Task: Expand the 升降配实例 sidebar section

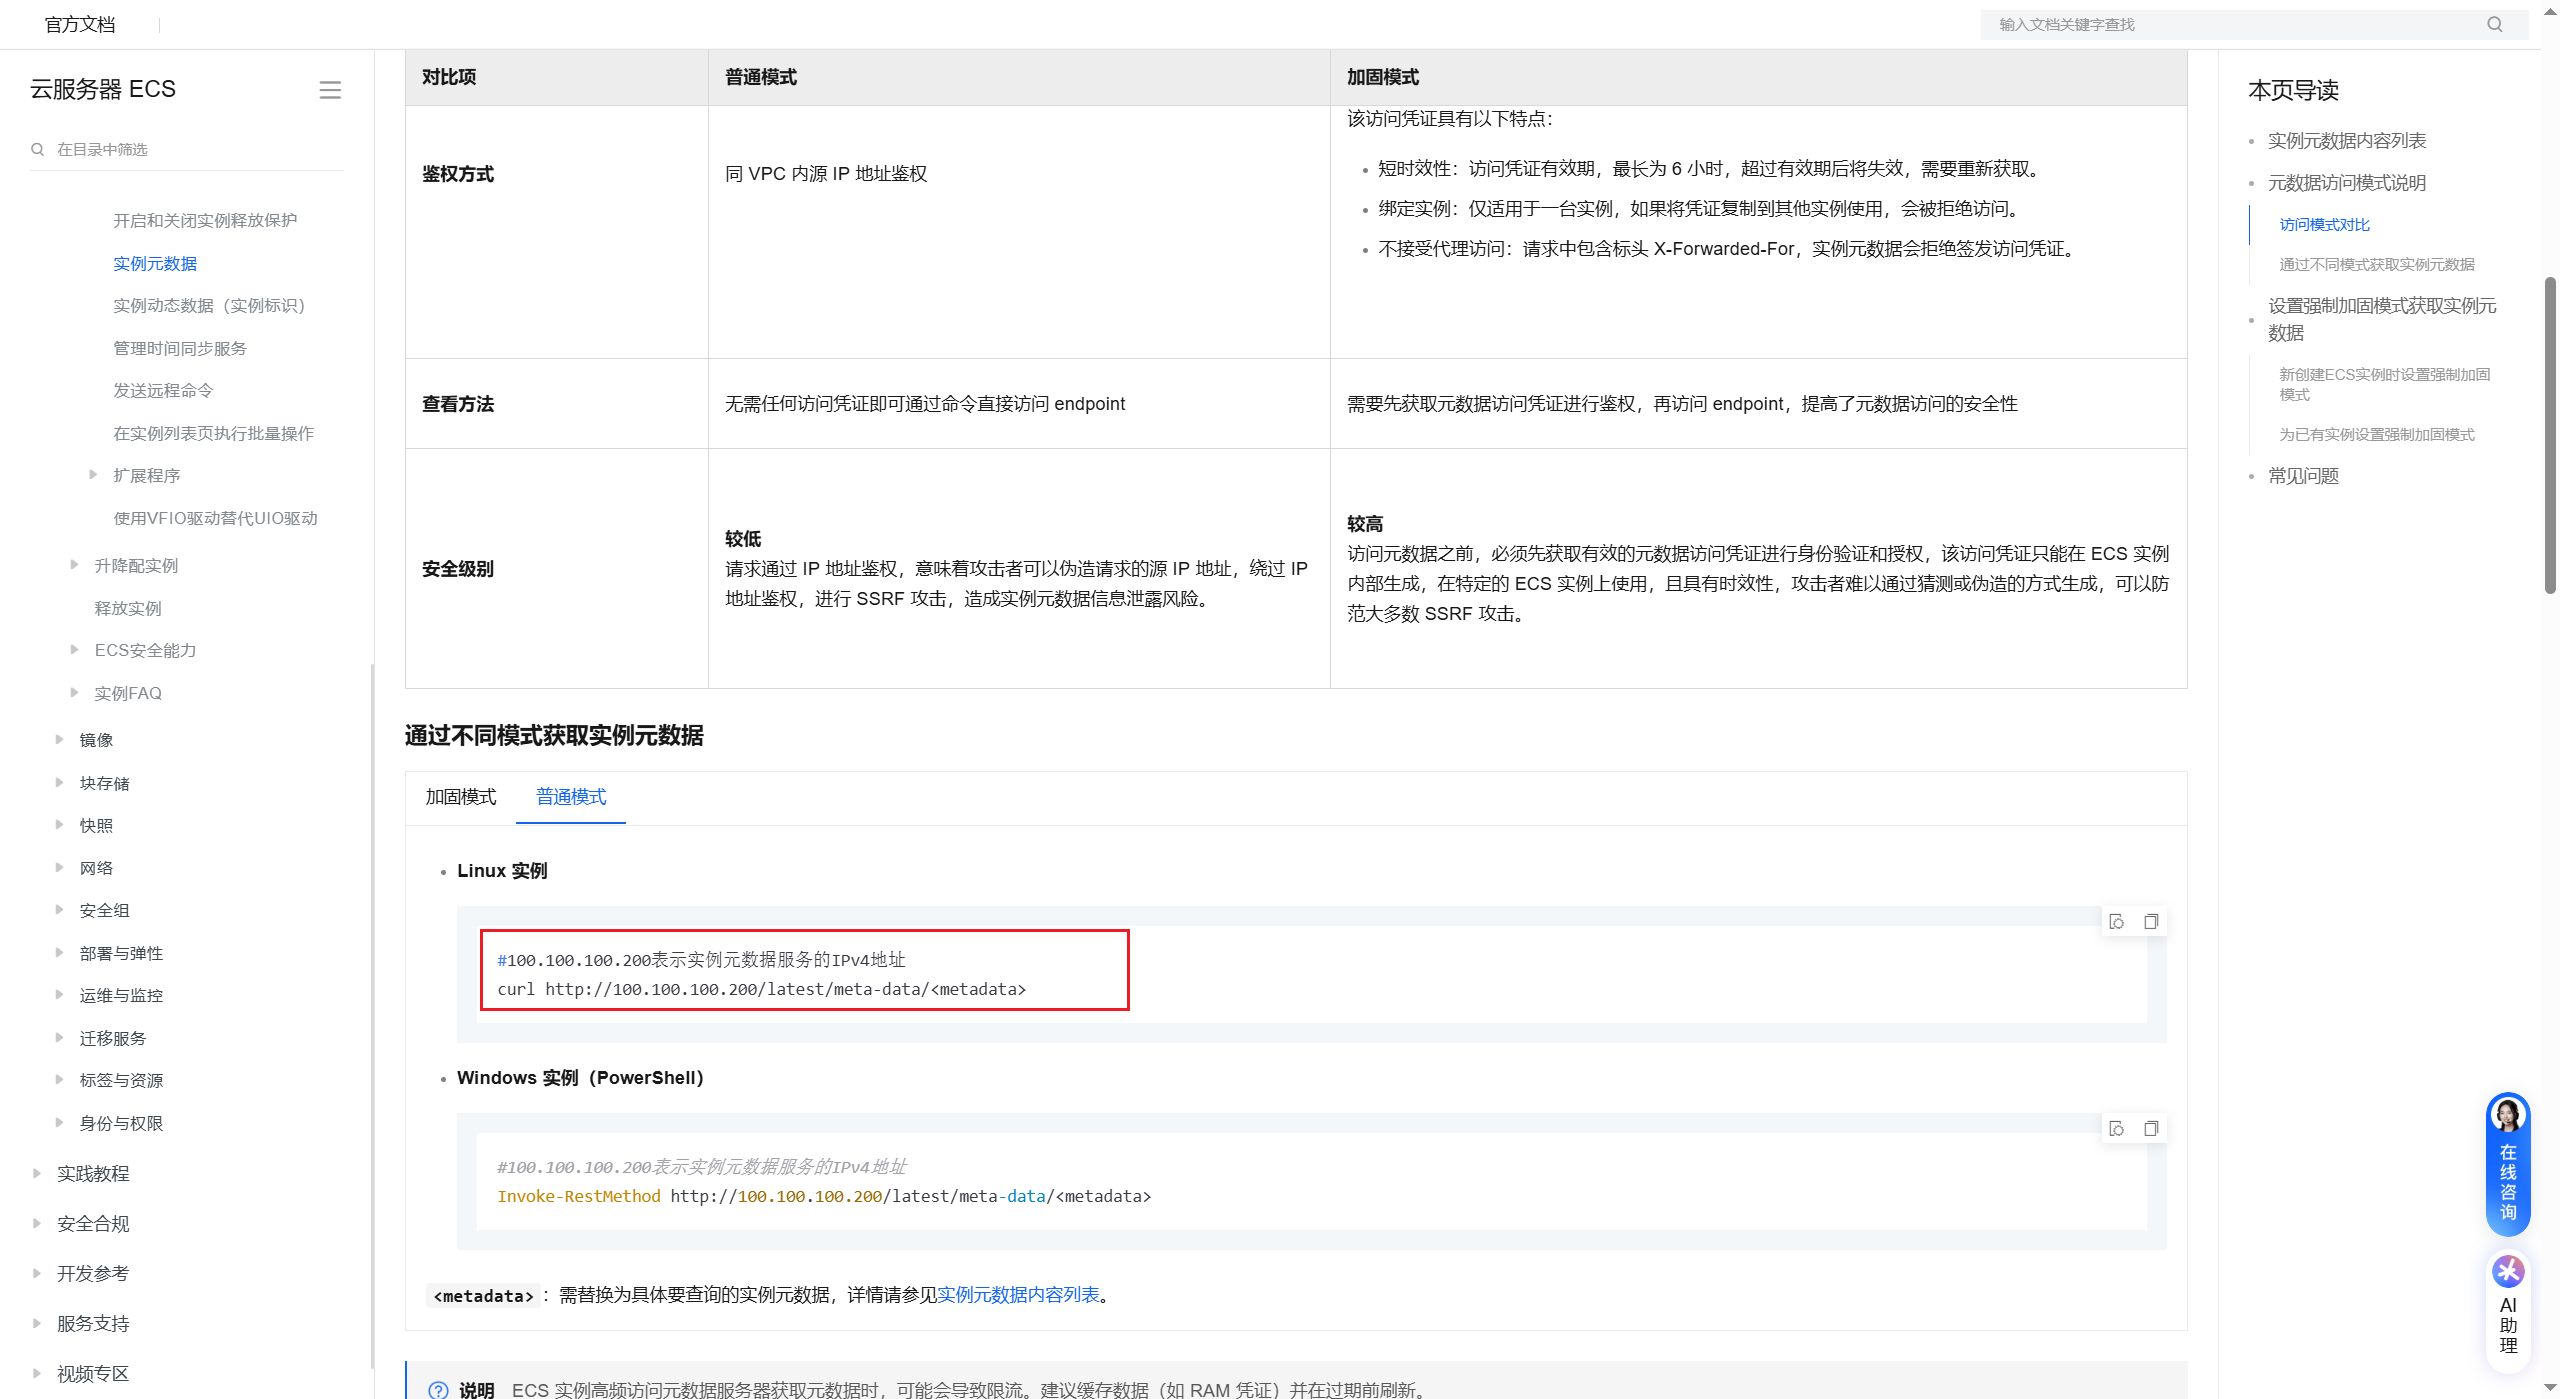Action: coord(74,565)
